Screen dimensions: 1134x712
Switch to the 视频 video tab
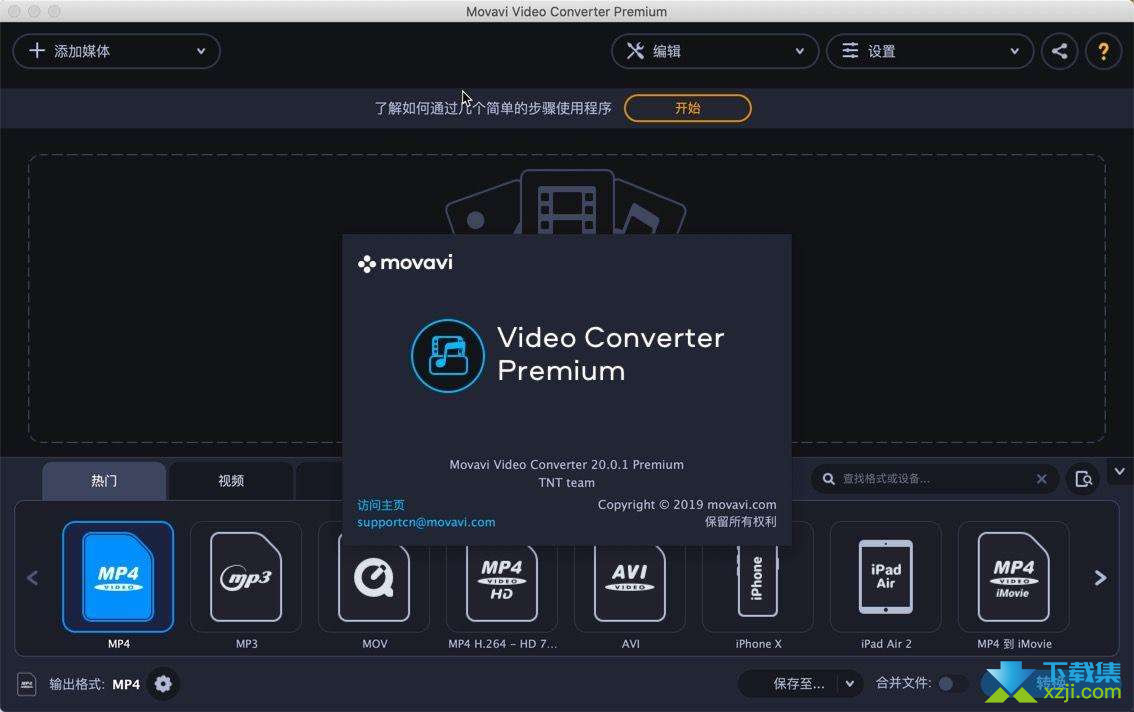pyautogui.click(x=231, y=480)
